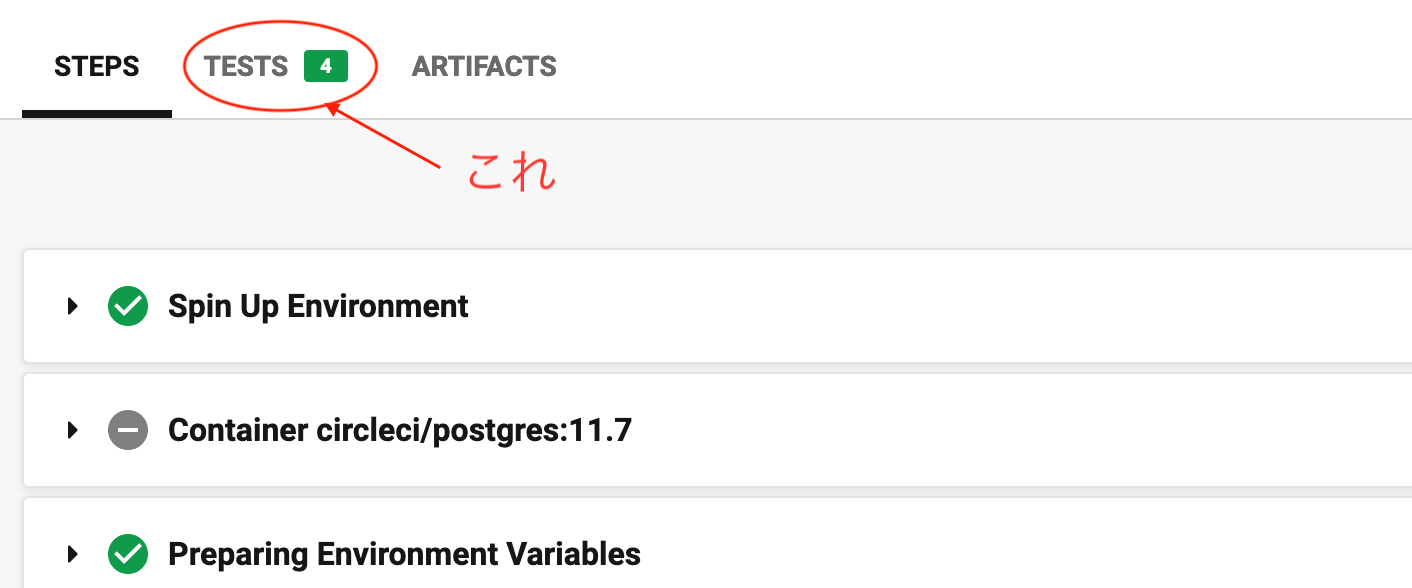The width and height of the screenshot is (1412, 588).
Task: Click the green test count badge showing 4
Action: 326,67
